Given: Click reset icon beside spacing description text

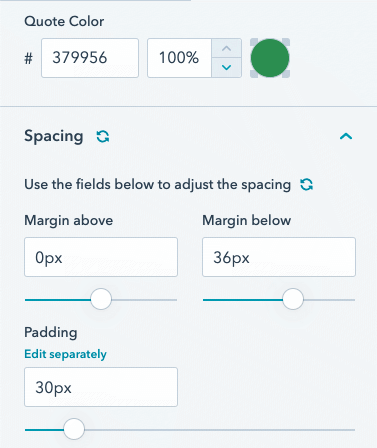Looking at the screenshot, I should [306, 184].
